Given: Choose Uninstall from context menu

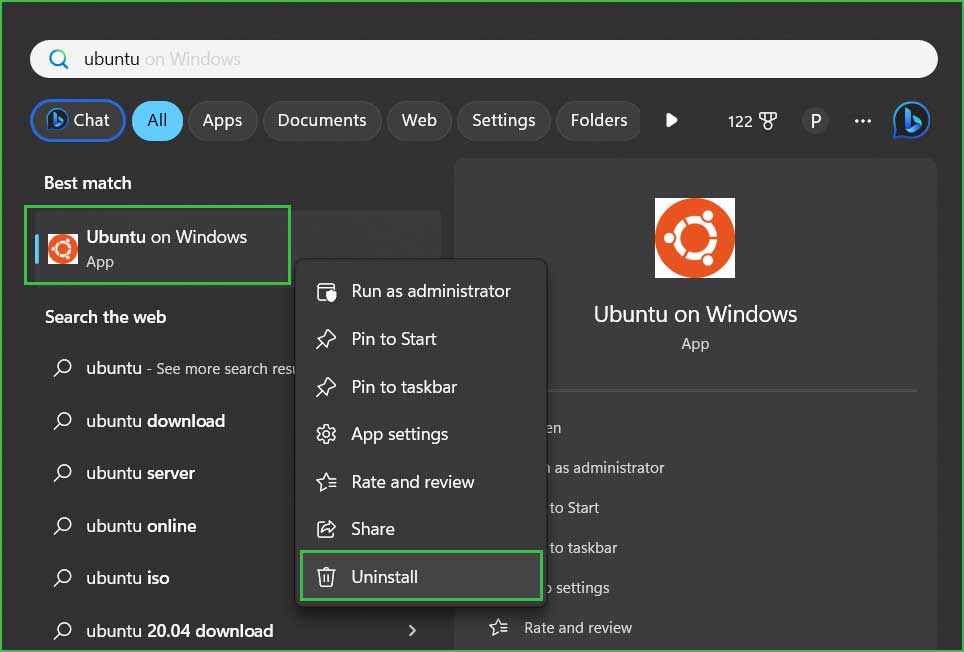Looking at the screenshot, I should (x=421, y=576).
